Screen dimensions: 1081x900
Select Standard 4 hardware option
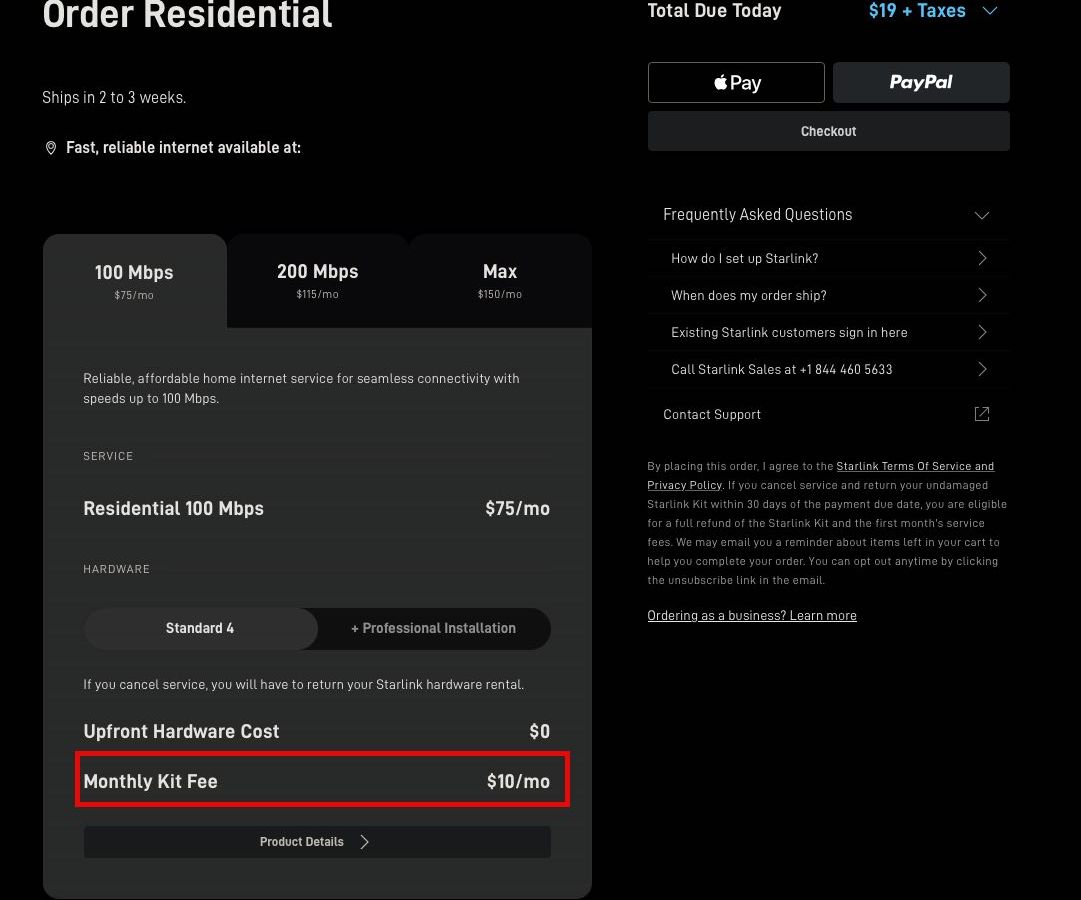[x=200, y=628]
